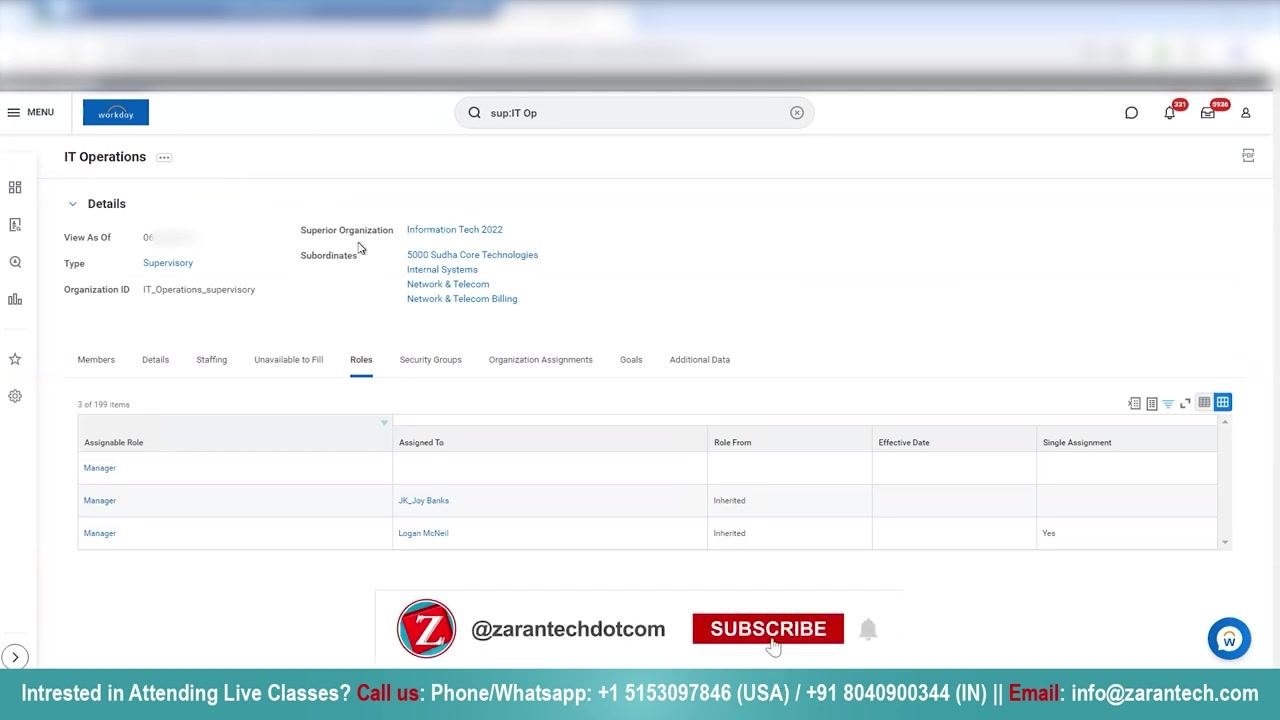Open notifications bell with 331 badge
Screen dimensions: 1280x720
click(1170, 113)
